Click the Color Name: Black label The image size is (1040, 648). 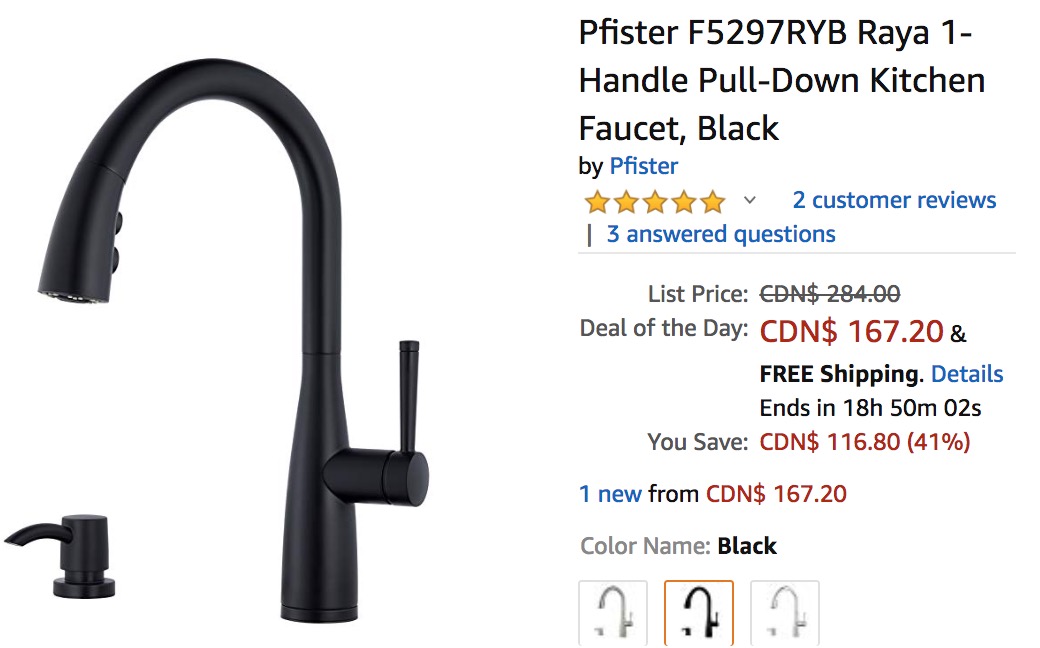coord(678,546)
